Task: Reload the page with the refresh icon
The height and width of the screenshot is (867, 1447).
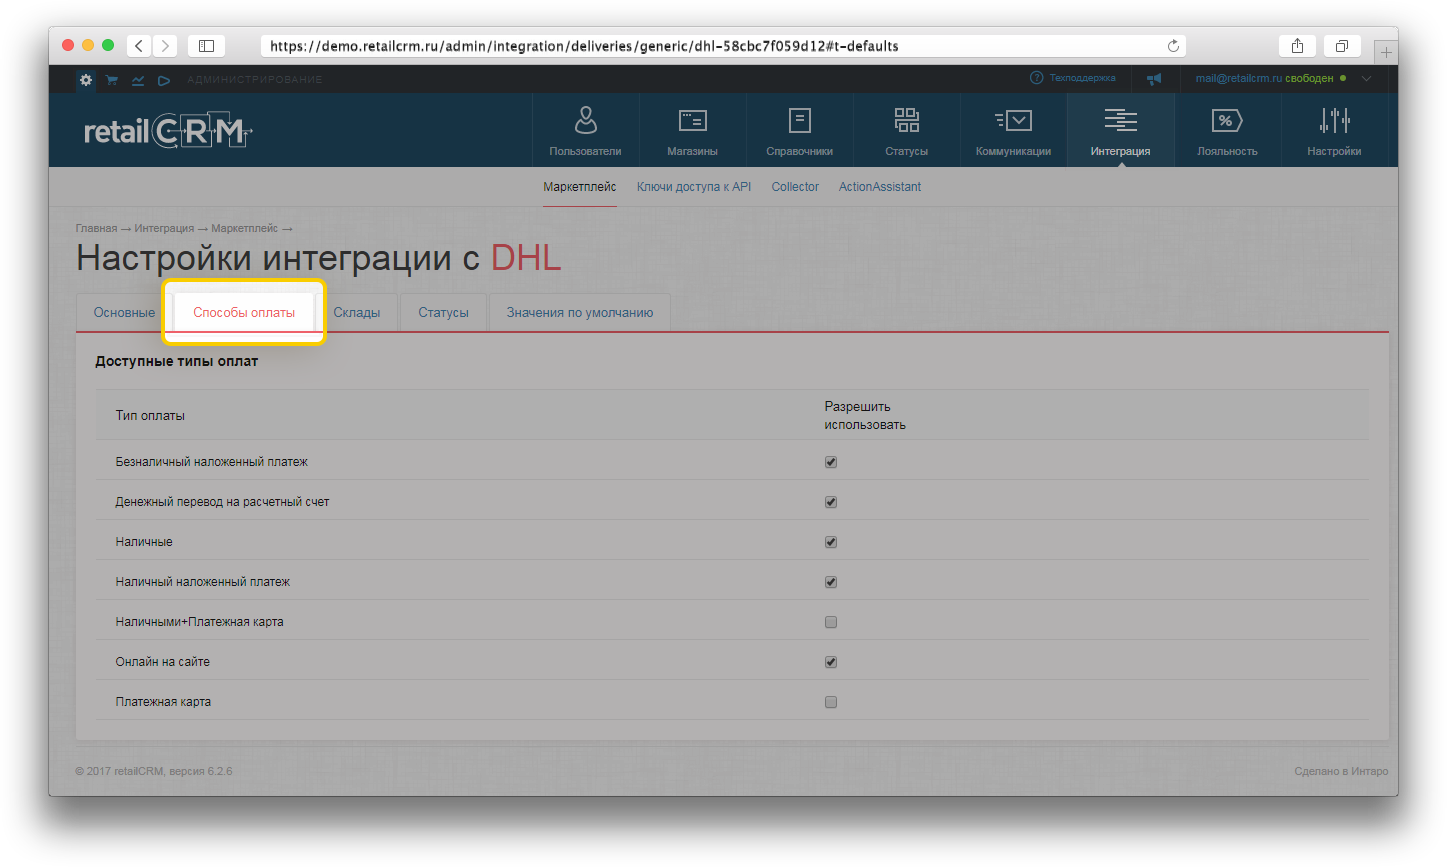Action: coord(1173,46)
